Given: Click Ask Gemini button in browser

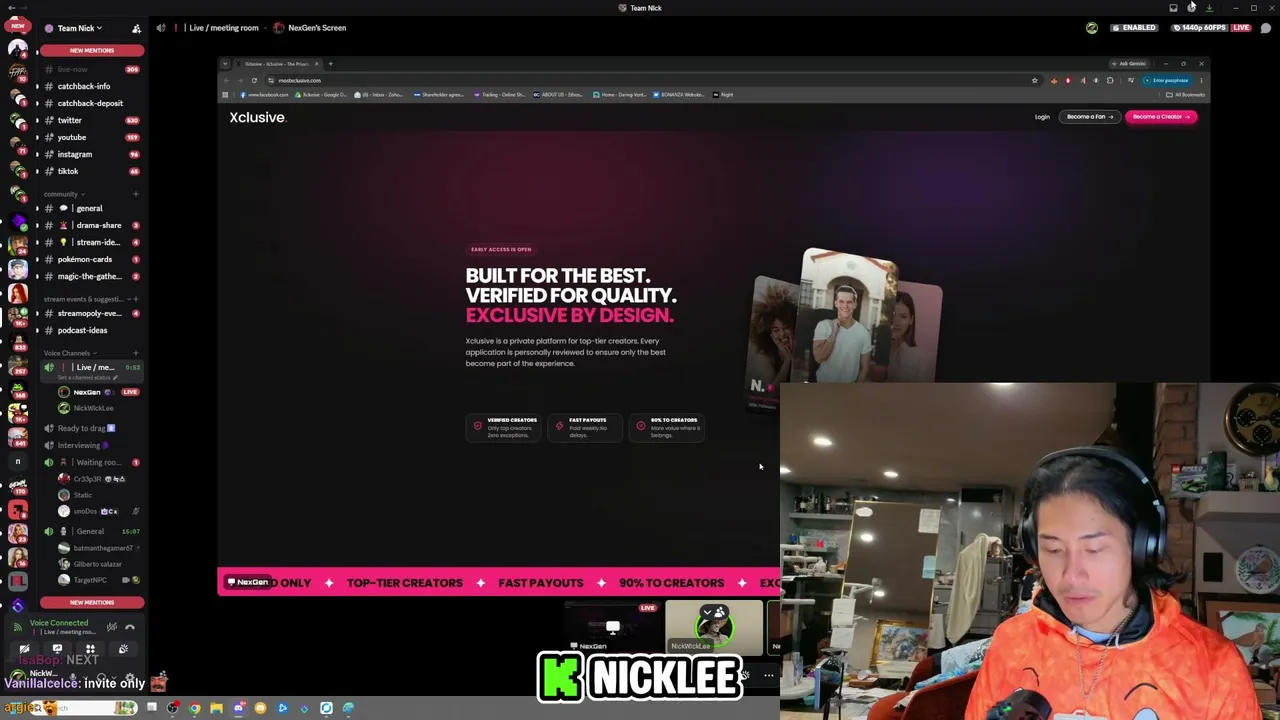Looking at the screenshot, I should [1130, 64].
